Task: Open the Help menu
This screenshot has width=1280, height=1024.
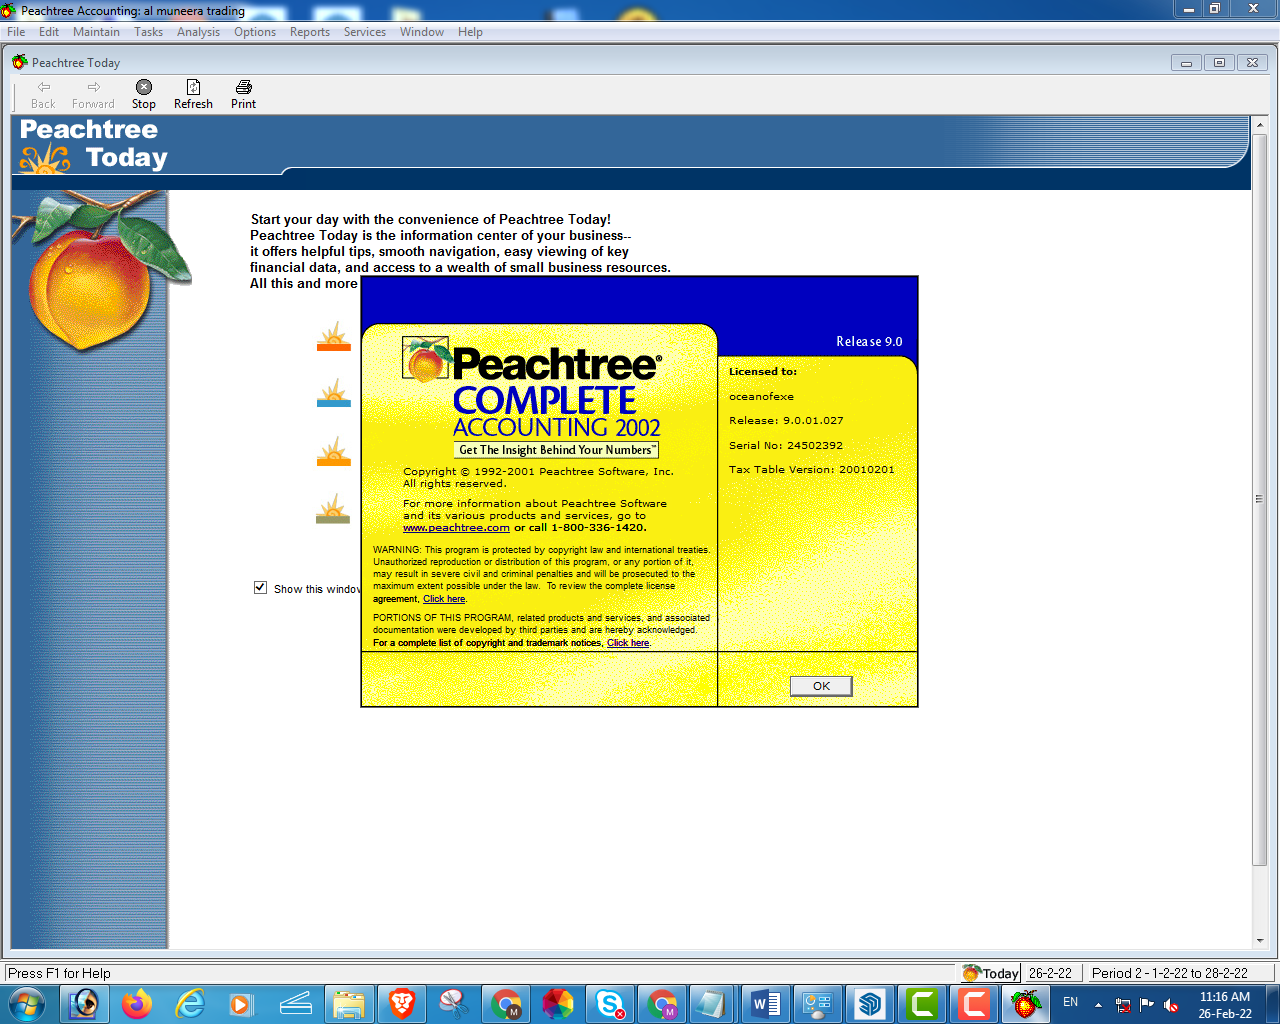Action: click(x=470, y=32)
